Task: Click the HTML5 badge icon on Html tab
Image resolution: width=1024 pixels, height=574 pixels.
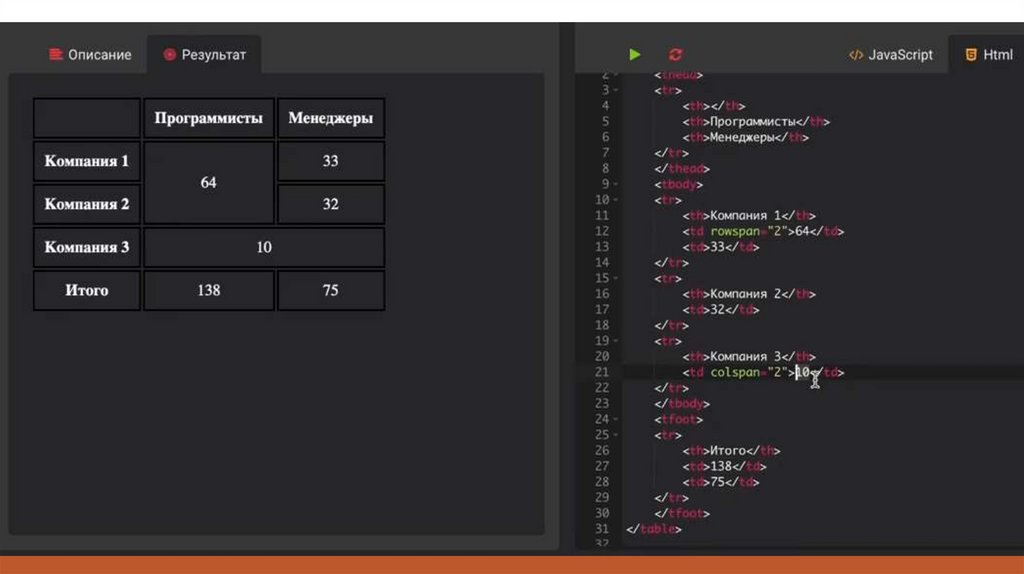Action: tap(970, 55)
